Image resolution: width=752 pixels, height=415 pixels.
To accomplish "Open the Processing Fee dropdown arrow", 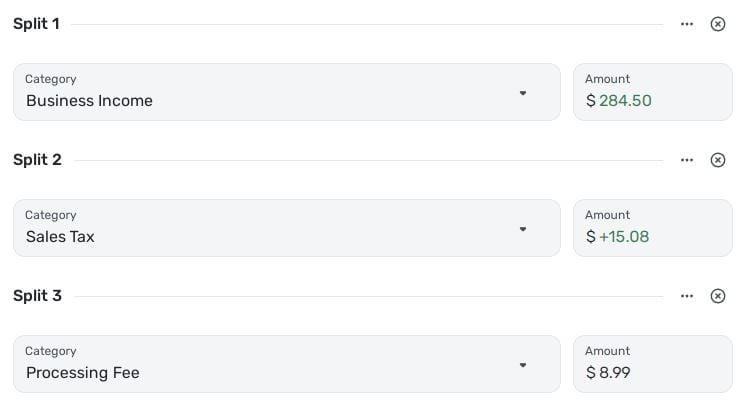I will pyautogui.click(x=523, y=365).
